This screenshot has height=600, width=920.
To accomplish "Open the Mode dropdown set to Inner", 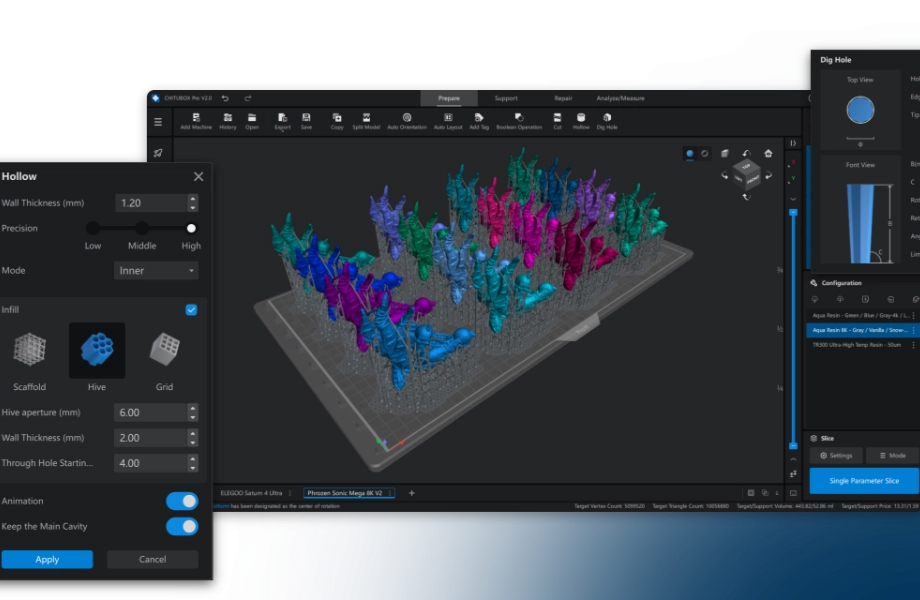I will click(x=156, y=271).
